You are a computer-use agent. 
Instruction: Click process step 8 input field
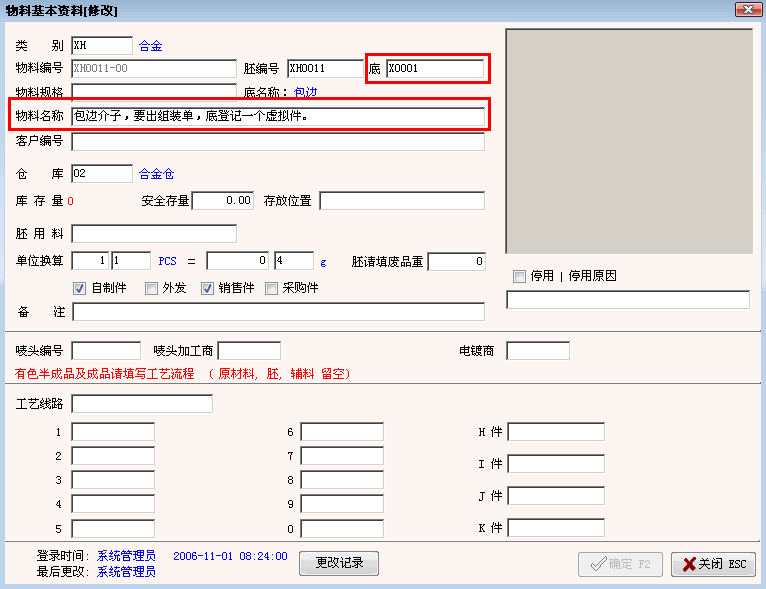(x=342, y=480)
